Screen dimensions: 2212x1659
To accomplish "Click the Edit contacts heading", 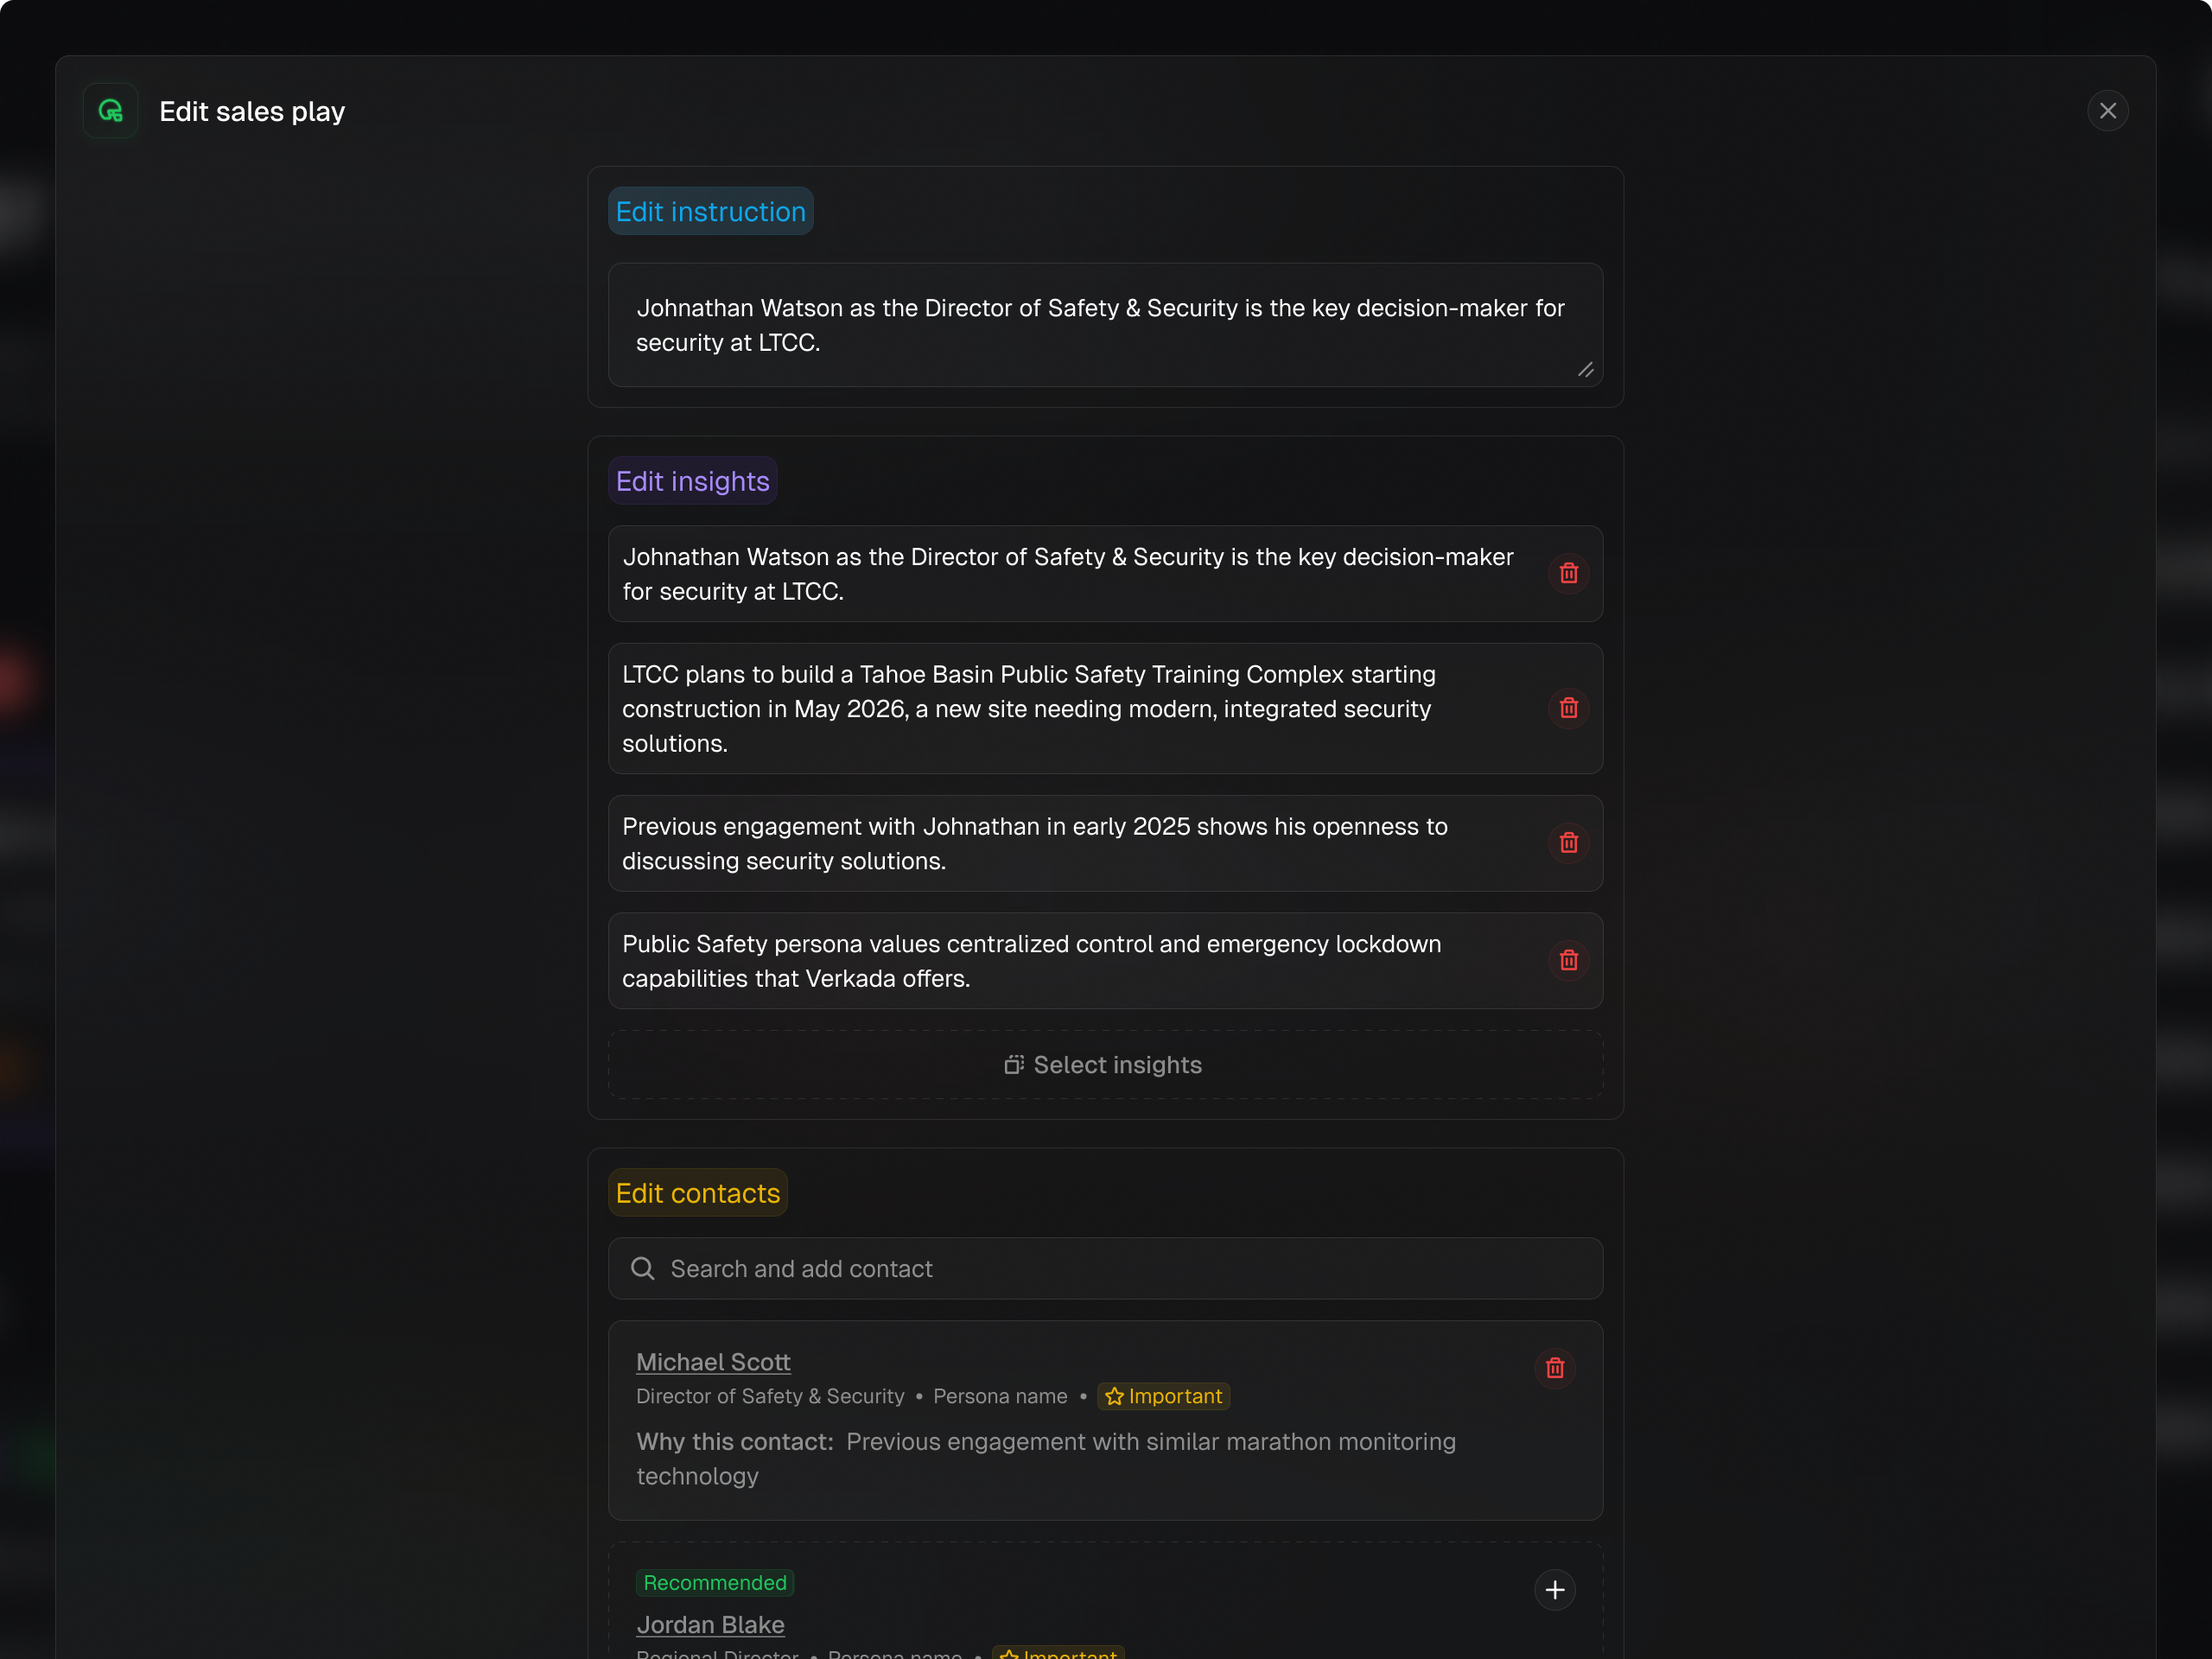I will point(697,1193).
